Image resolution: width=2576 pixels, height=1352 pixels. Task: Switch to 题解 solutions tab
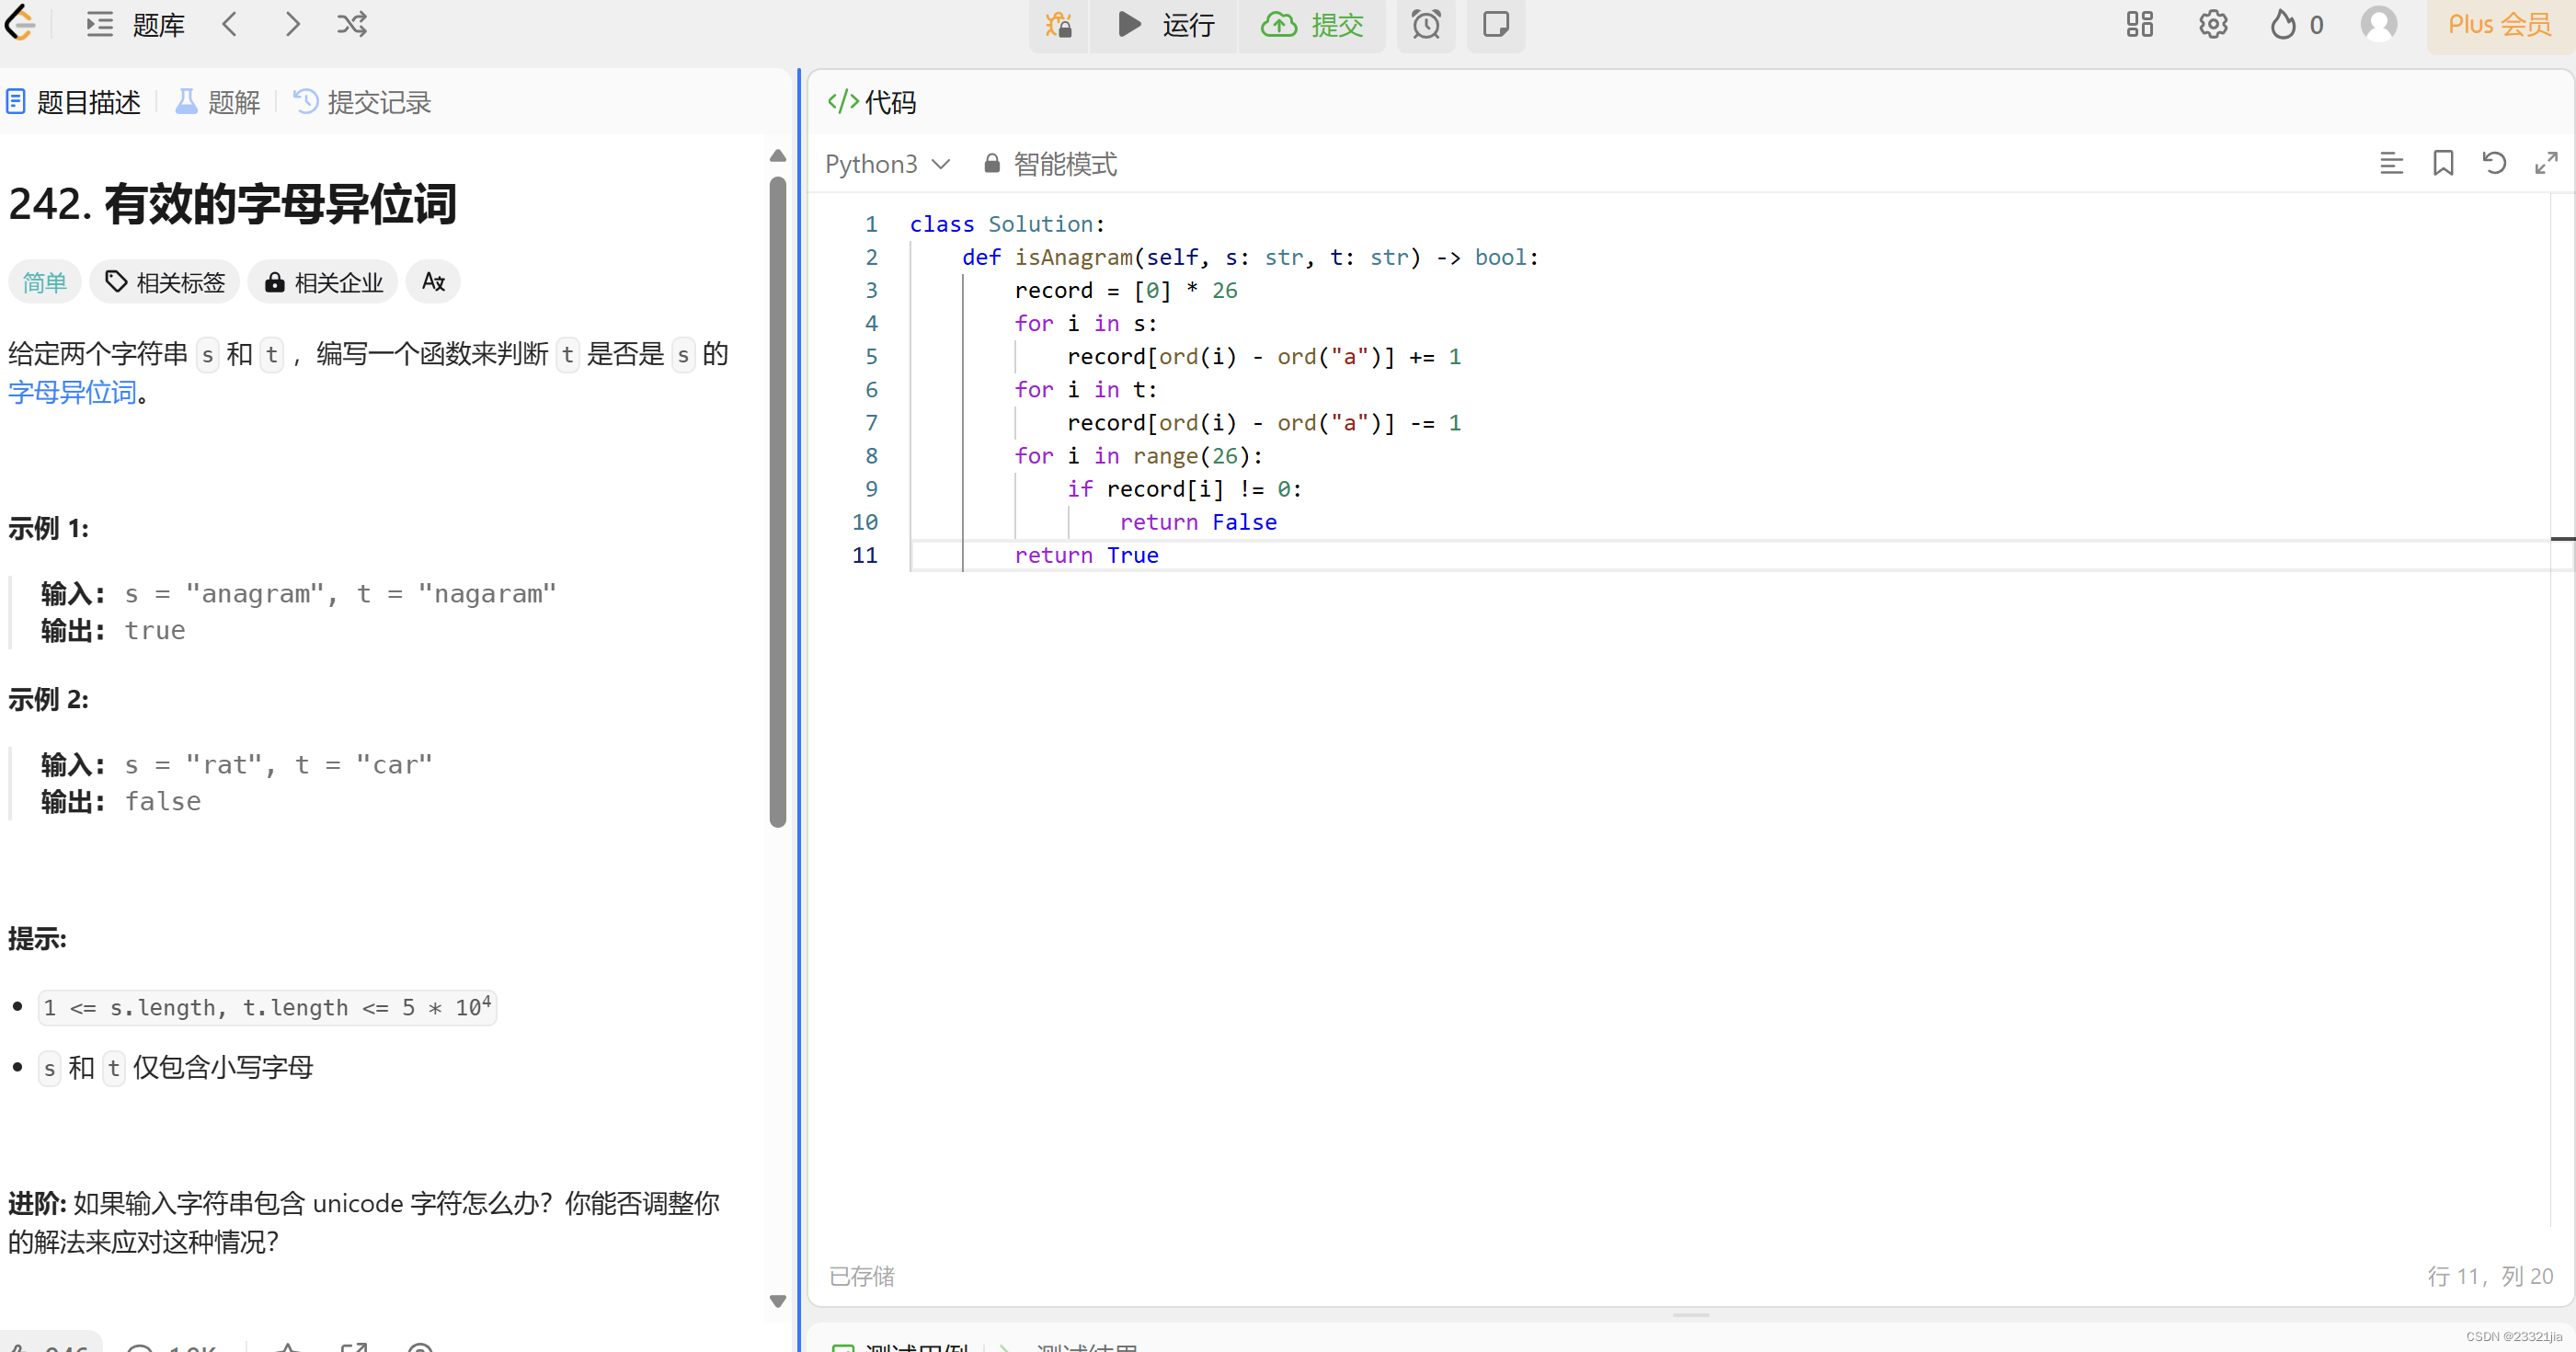tap(218, 102)
